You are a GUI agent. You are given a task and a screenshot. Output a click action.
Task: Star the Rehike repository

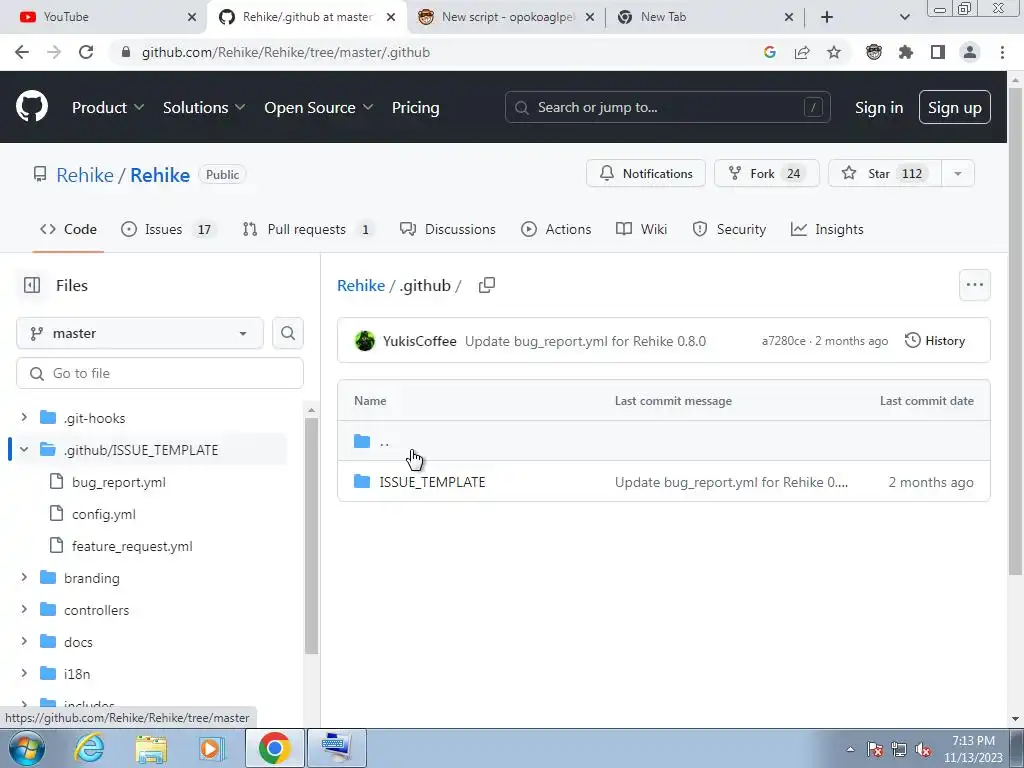[x=884, y=174]
